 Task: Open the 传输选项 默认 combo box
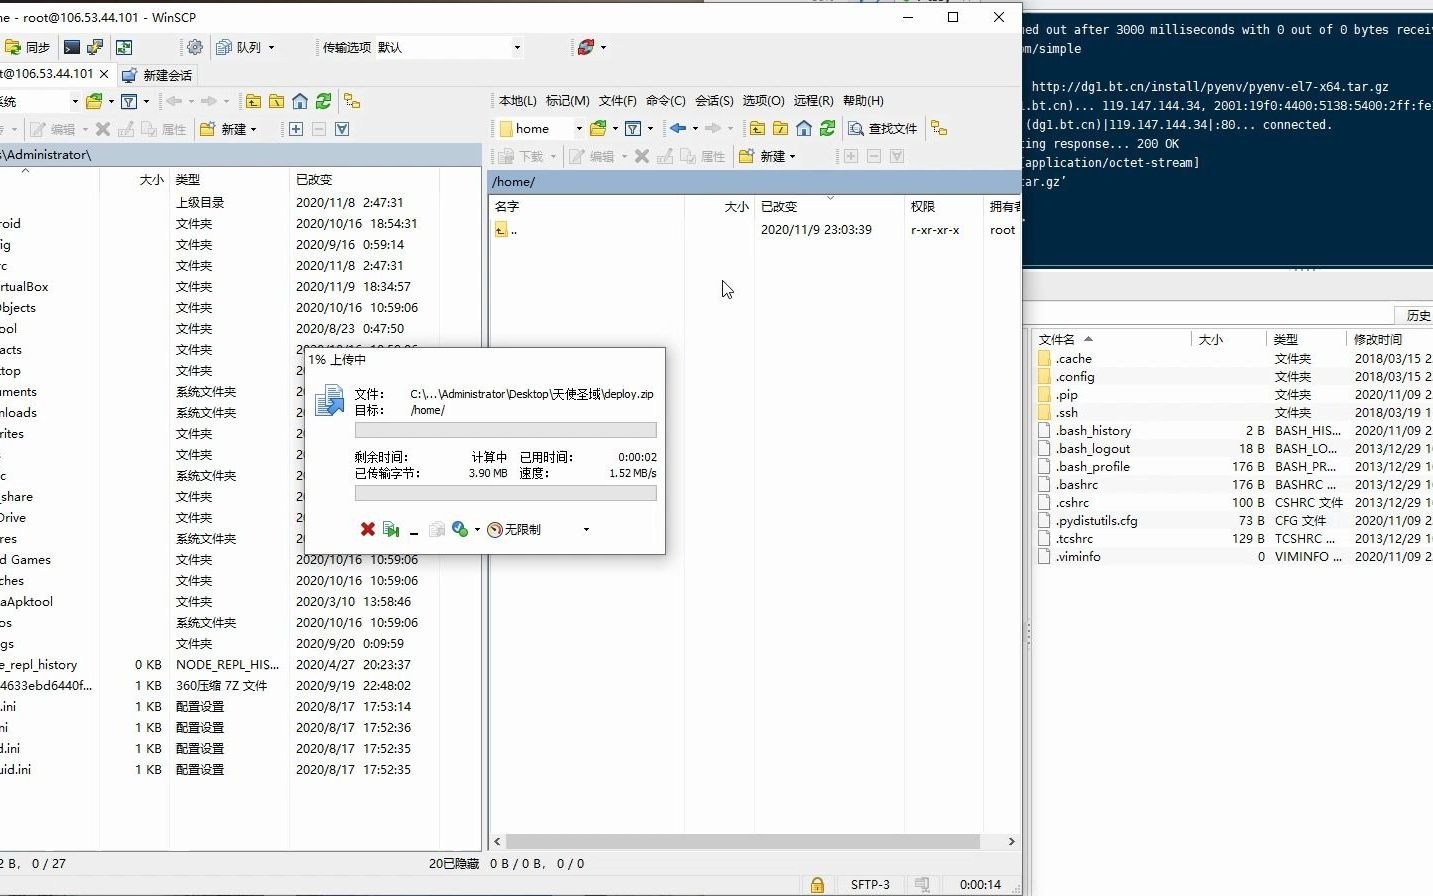[x=449, y=47]
